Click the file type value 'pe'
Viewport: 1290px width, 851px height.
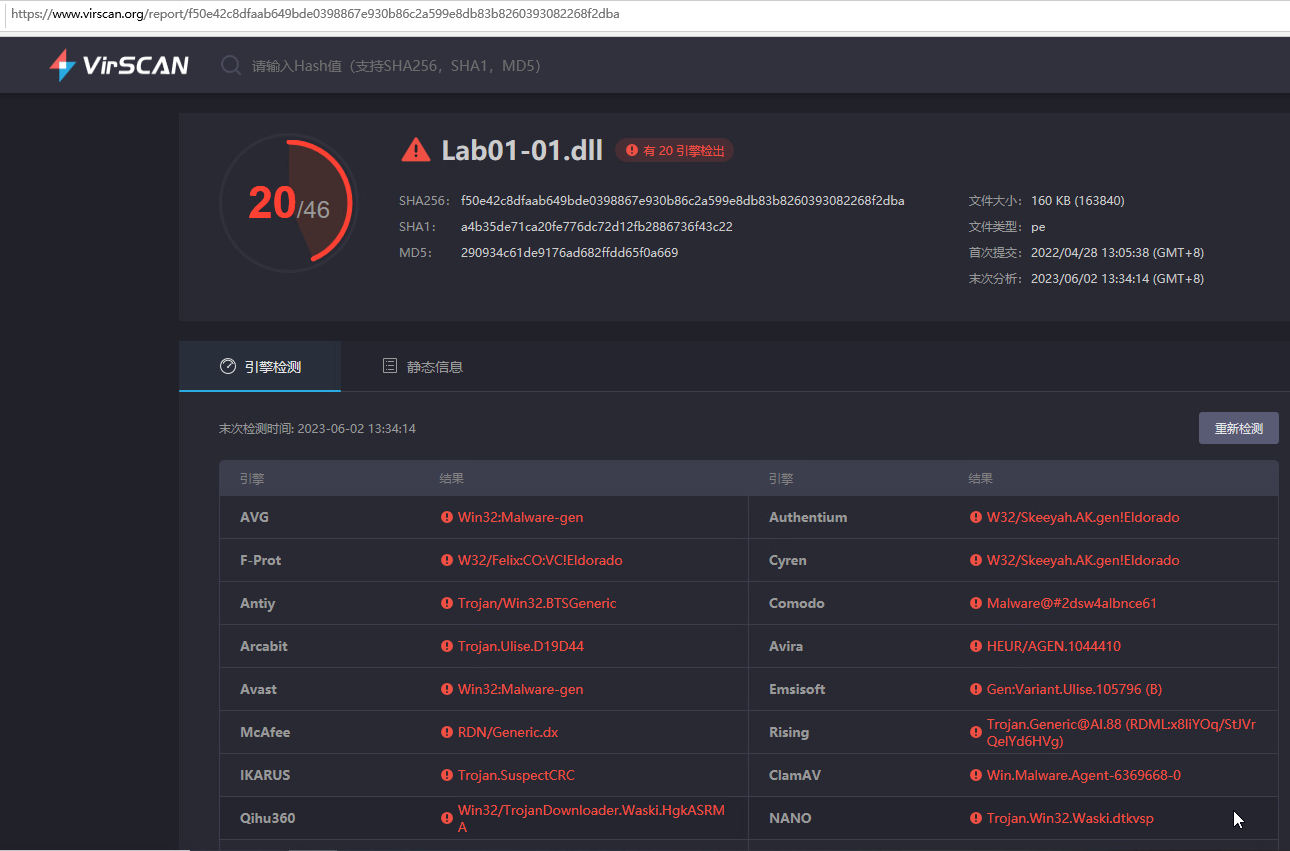click(x=1038, y=227)
